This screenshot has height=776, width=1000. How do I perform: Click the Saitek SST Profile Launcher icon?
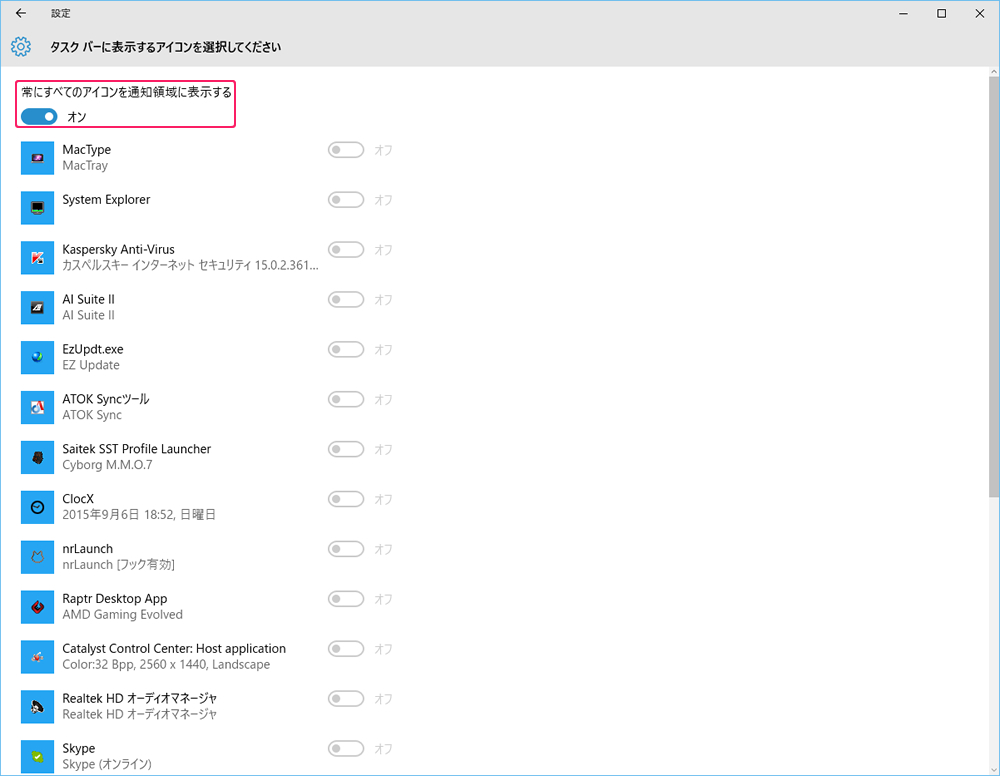[37, 457]
